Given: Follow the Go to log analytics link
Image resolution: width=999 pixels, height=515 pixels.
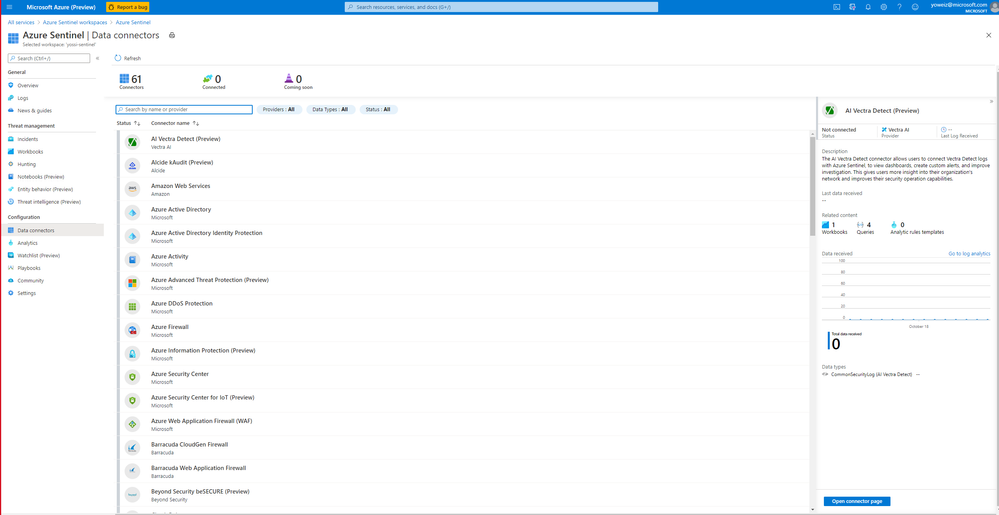Looking at the screenshot, I should (969, 254).
